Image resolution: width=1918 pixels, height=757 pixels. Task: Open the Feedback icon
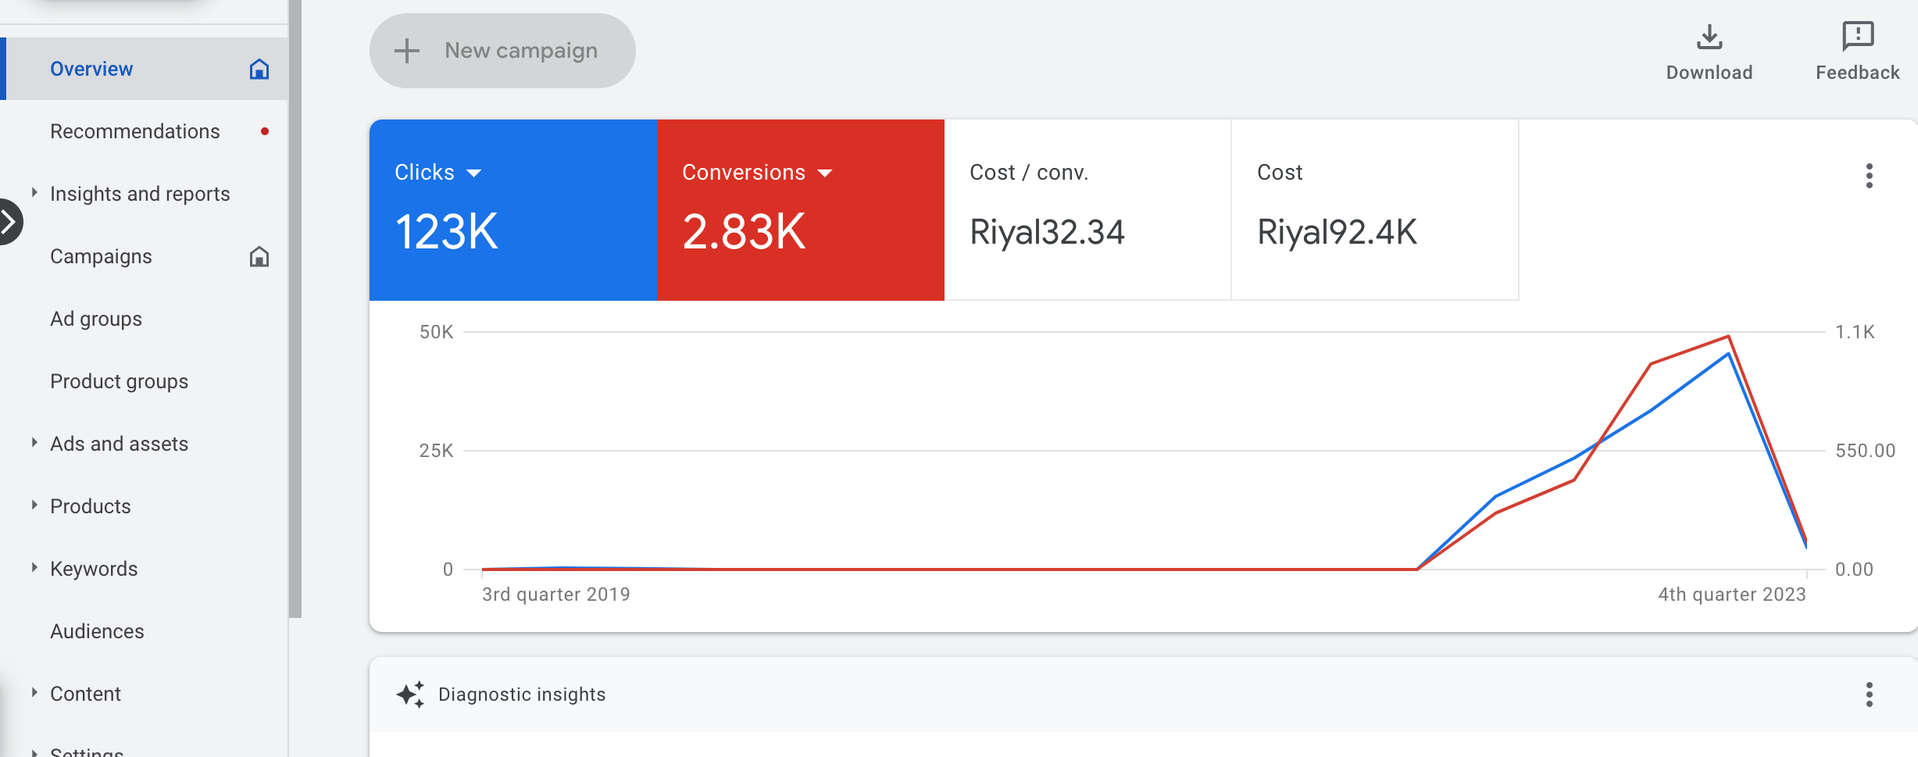(x=1857, y=37)
